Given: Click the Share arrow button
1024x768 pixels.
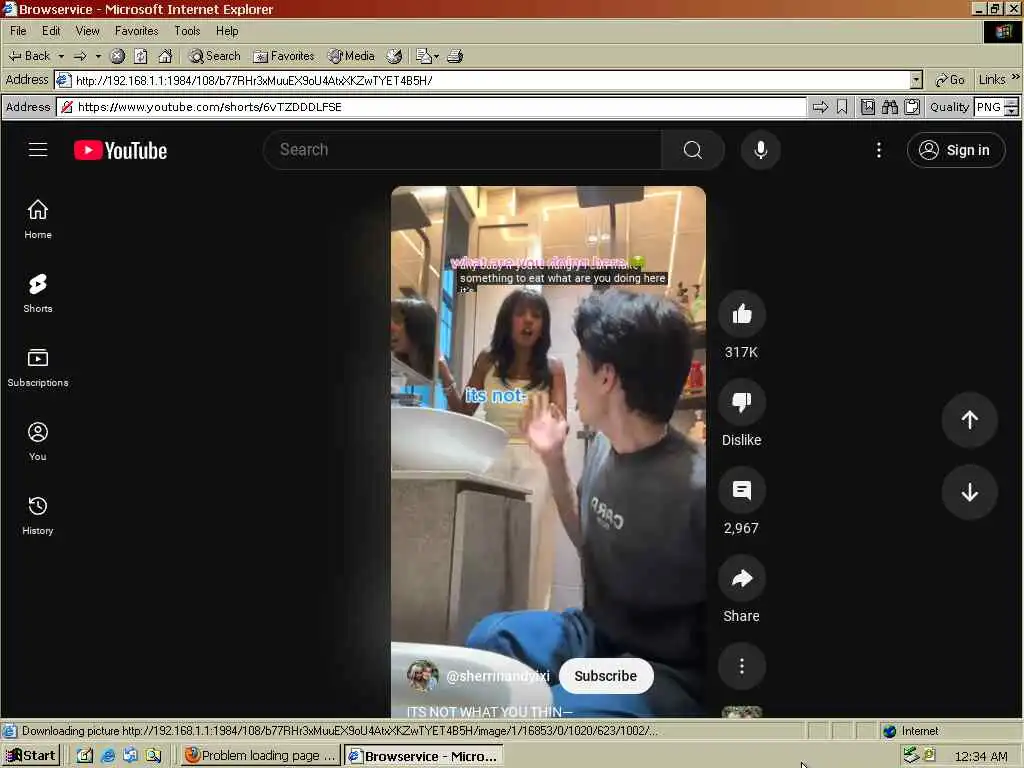Looking at the screenshot, I should [742, 578].
